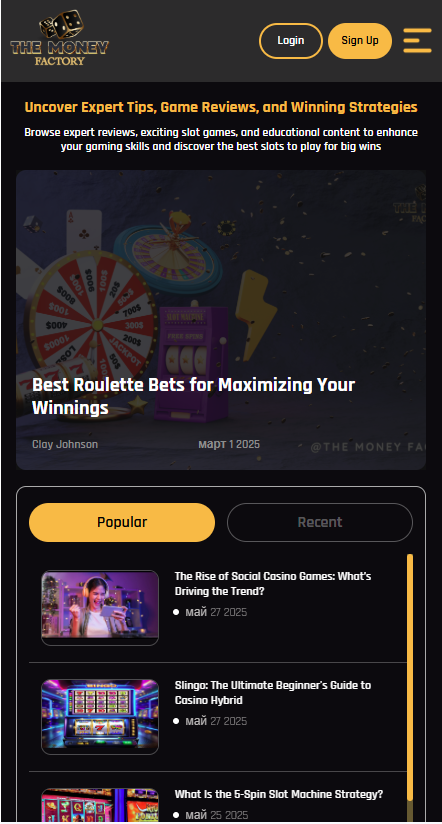Open the hamburger menu icon

pyautogui.click(x=417, y=40)
